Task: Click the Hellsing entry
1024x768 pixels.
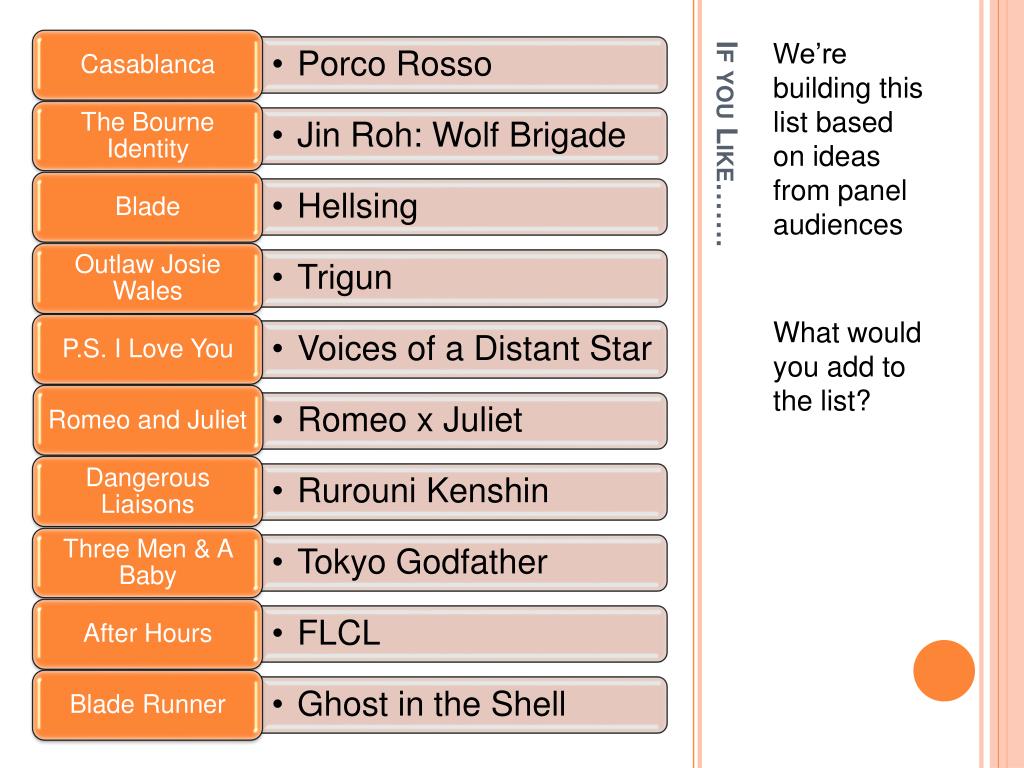Action: click(464, 207)
